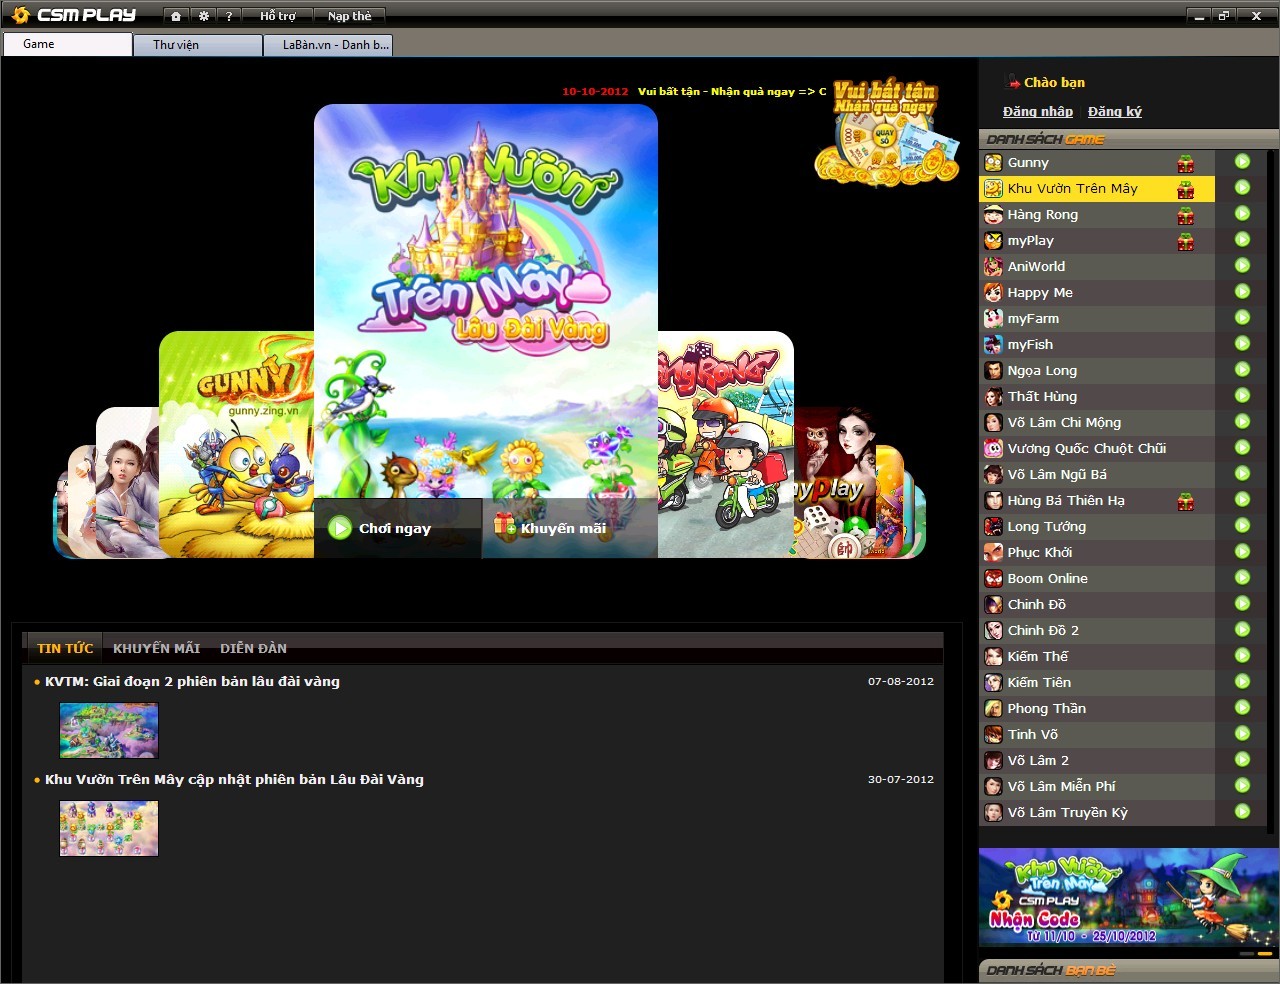Click the green play icon for Kiếm Thế

(1242, 656)
